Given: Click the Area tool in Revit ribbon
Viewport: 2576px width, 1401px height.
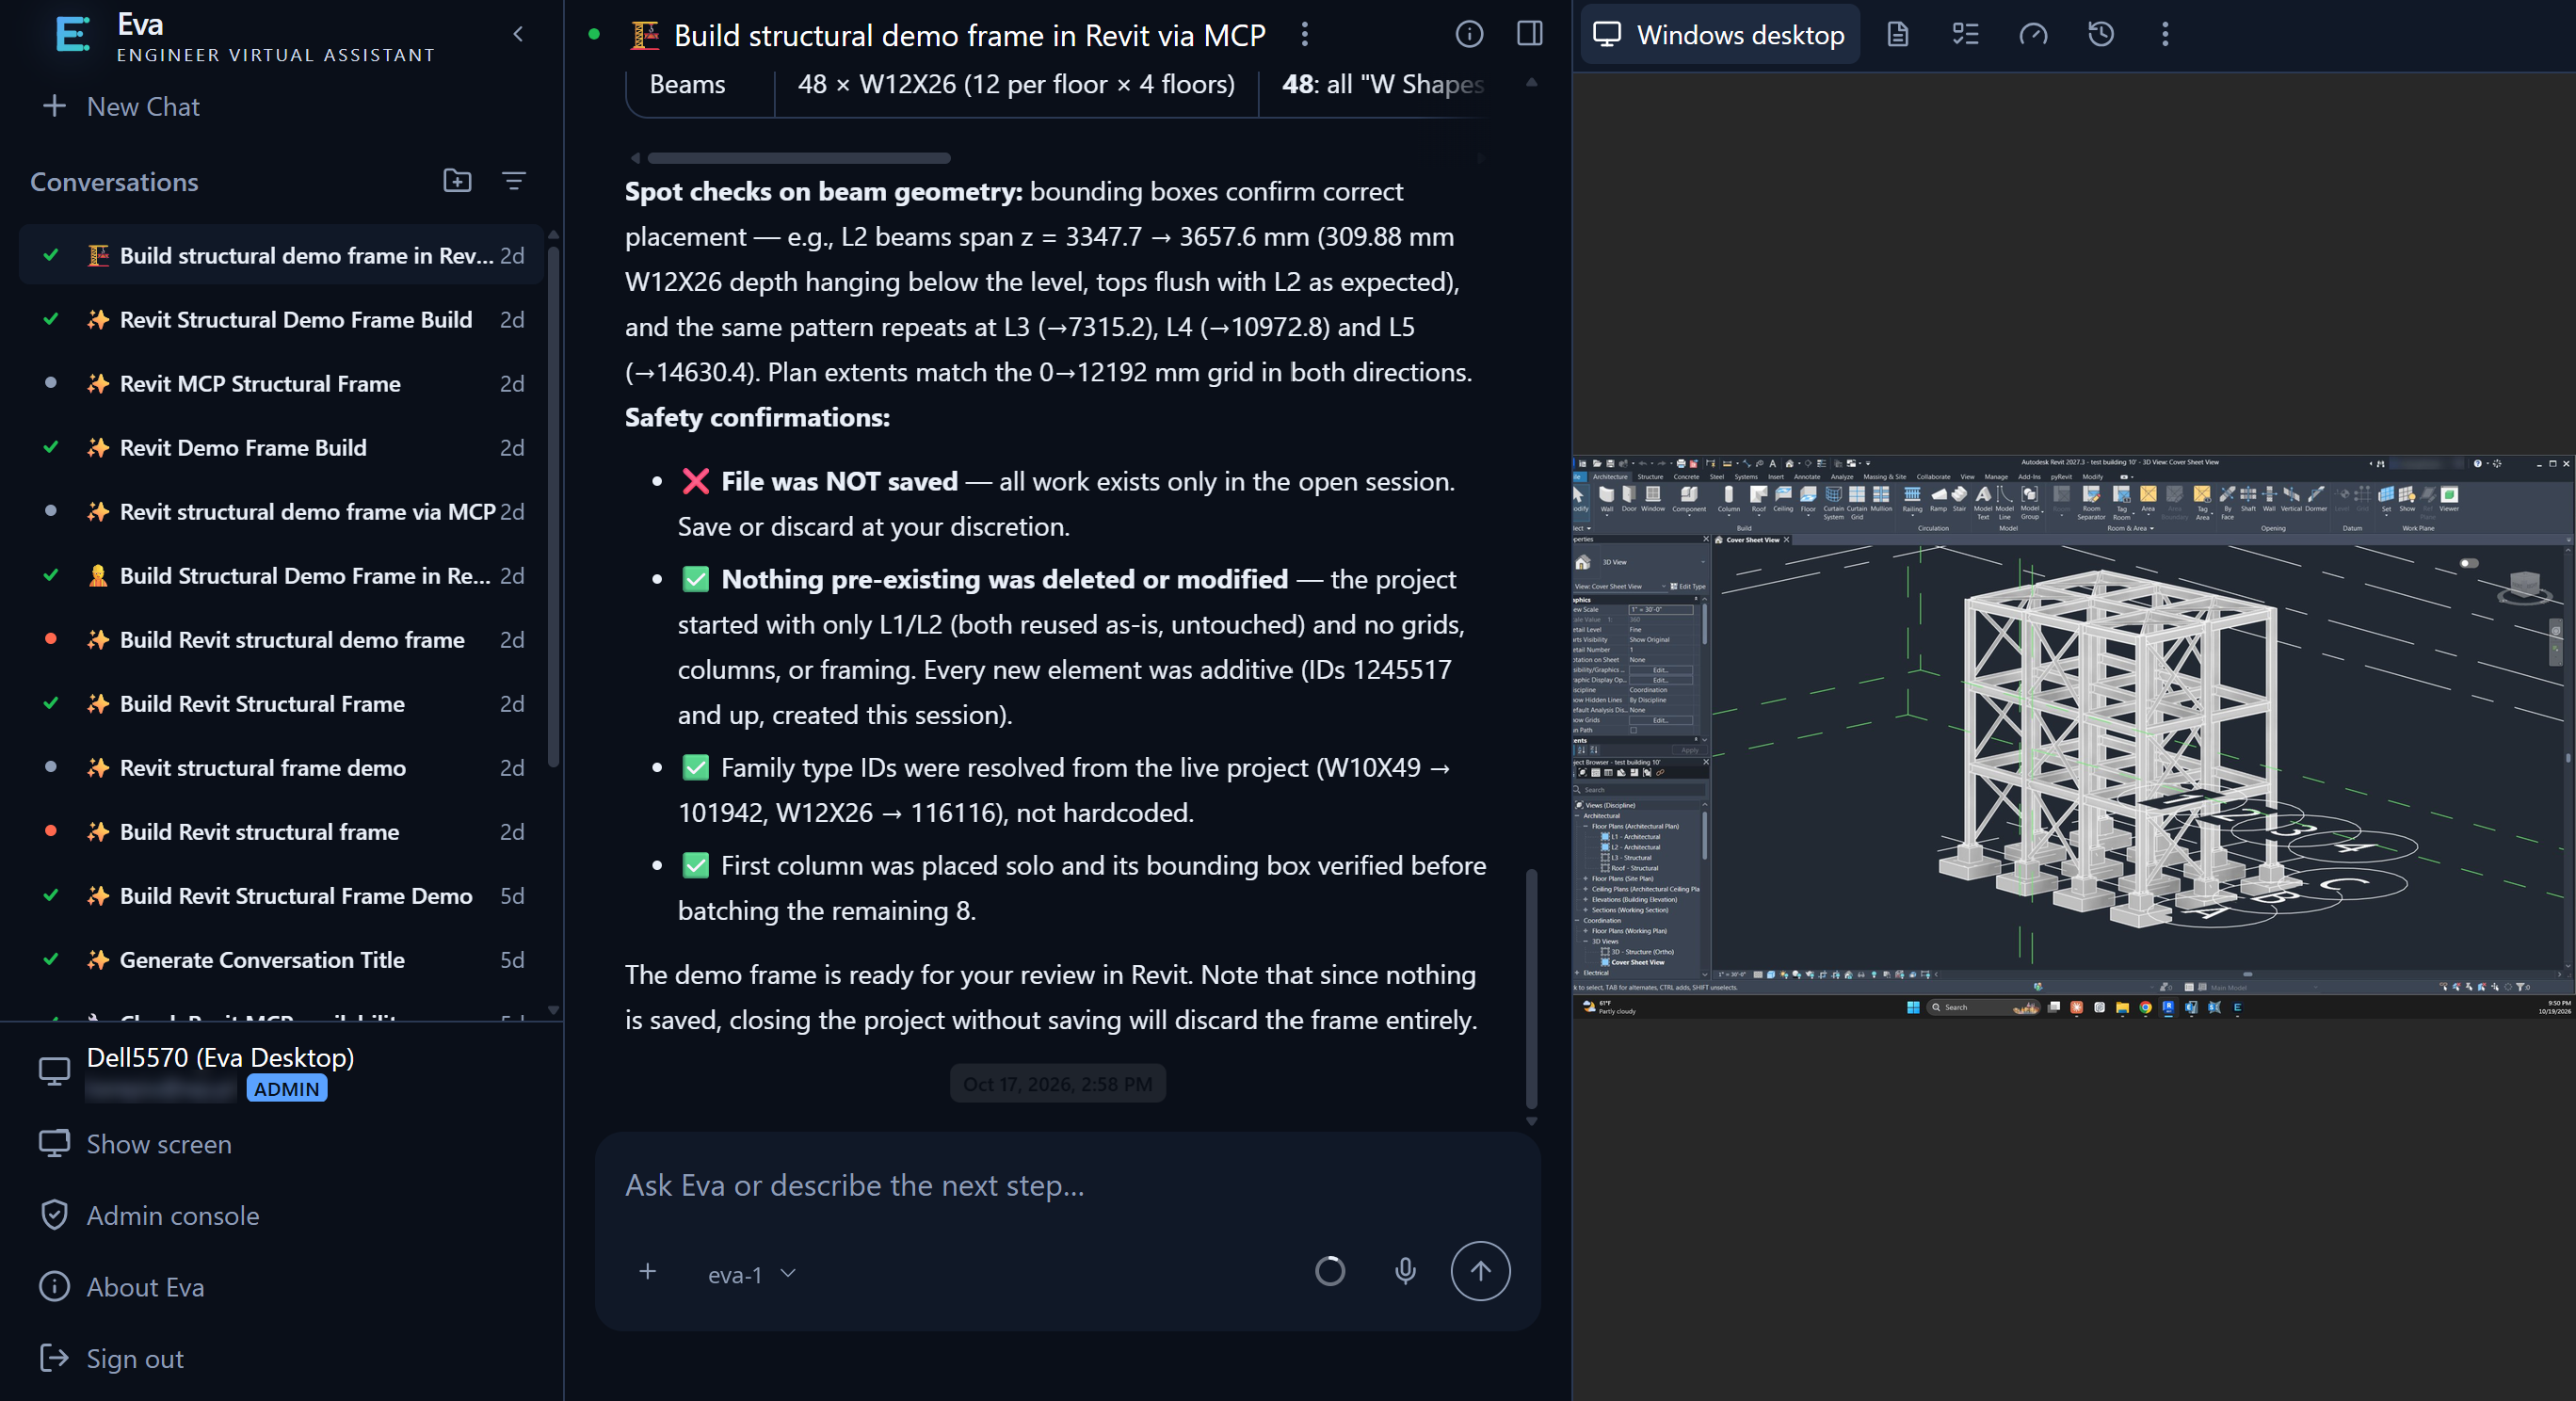Looking at the screenshot, I should (2148, 499).
